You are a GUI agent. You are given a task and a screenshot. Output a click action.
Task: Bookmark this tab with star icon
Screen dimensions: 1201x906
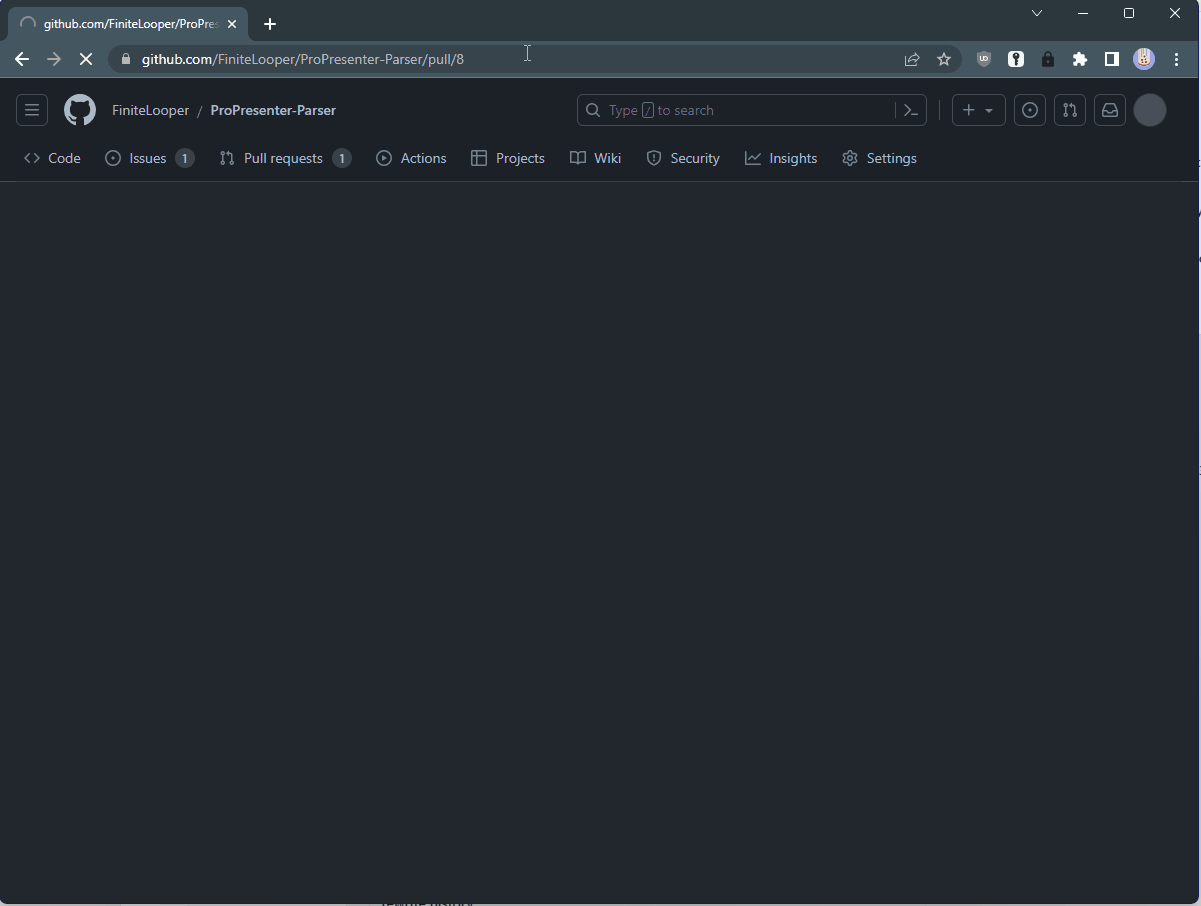coord(944,59)
